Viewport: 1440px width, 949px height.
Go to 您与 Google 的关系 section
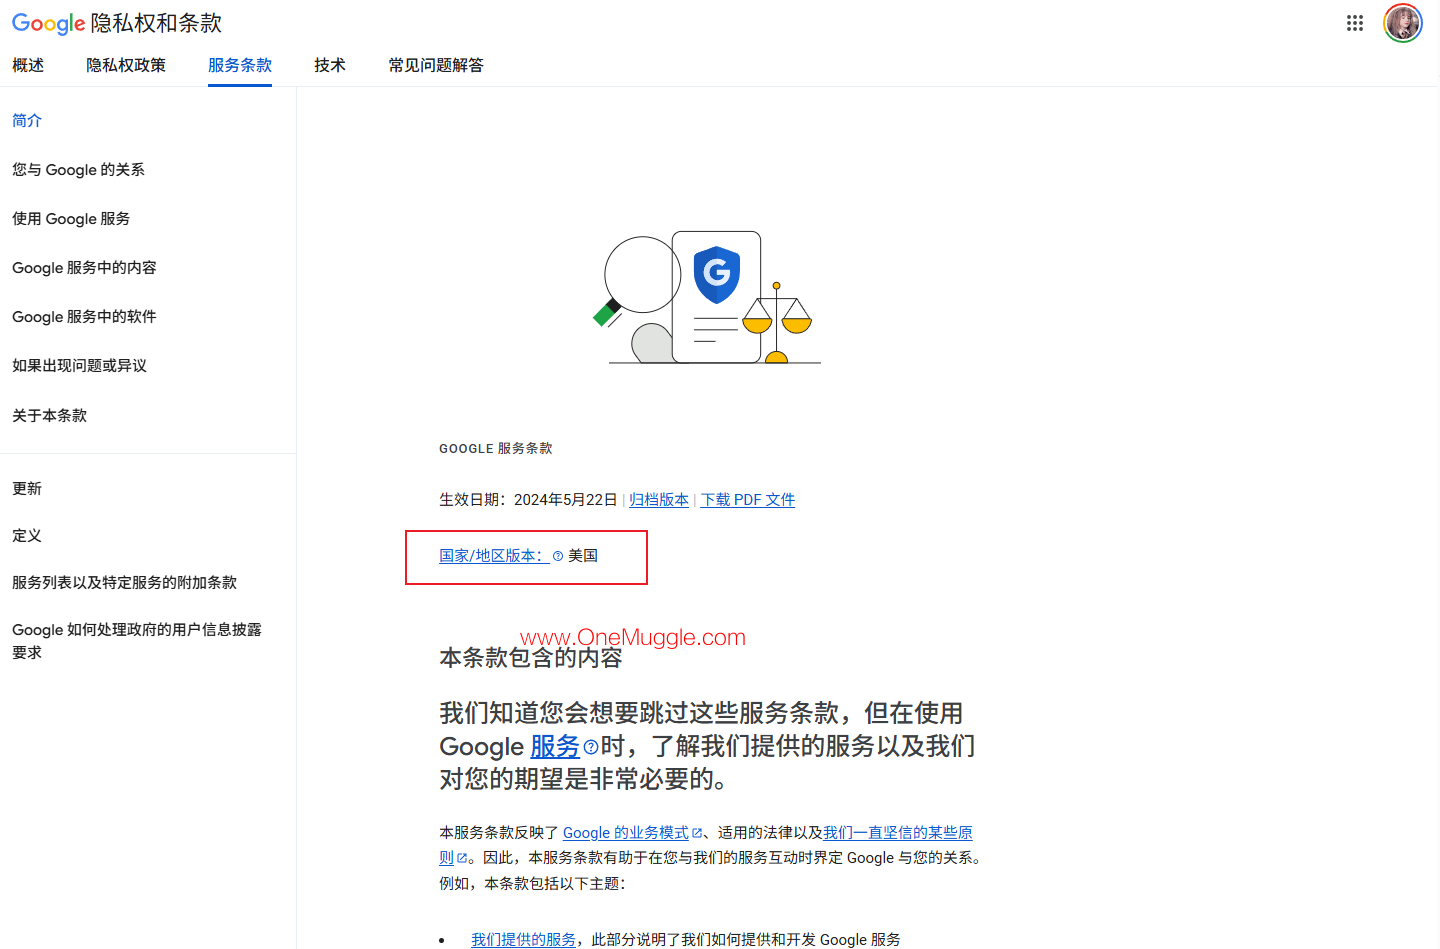78,170
